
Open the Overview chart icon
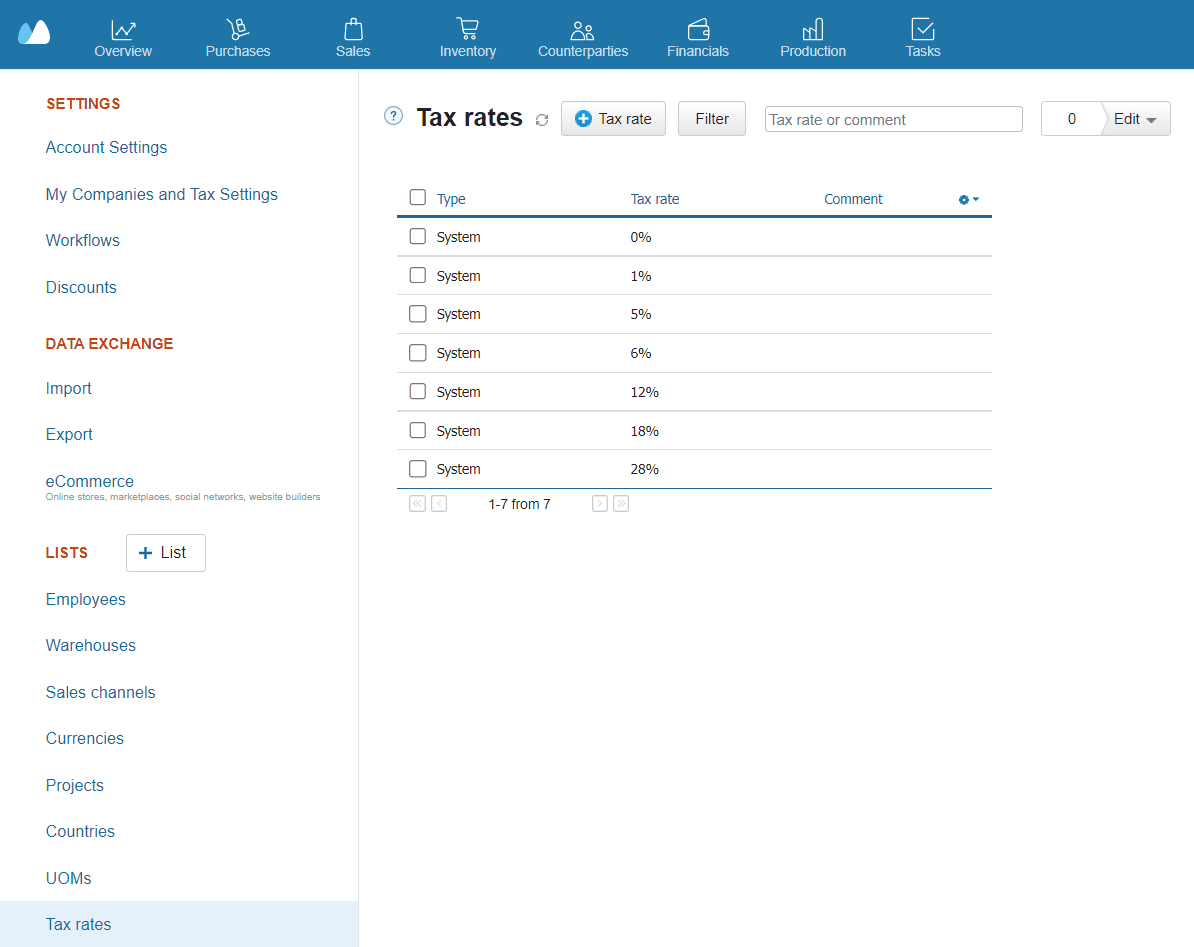[x=123, y=29]
